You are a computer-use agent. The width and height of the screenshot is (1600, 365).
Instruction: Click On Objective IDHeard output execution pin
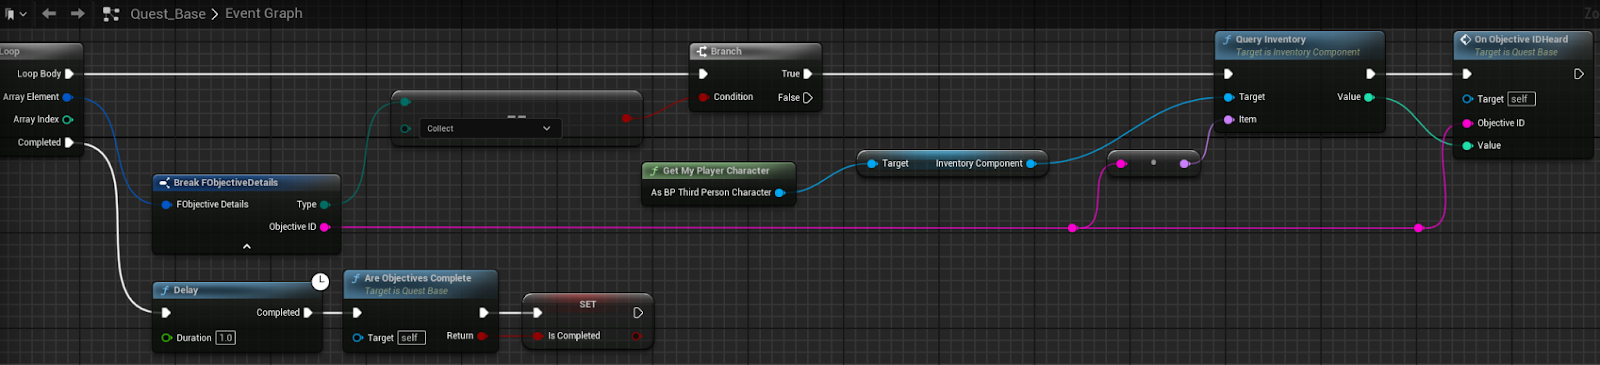1579,74
